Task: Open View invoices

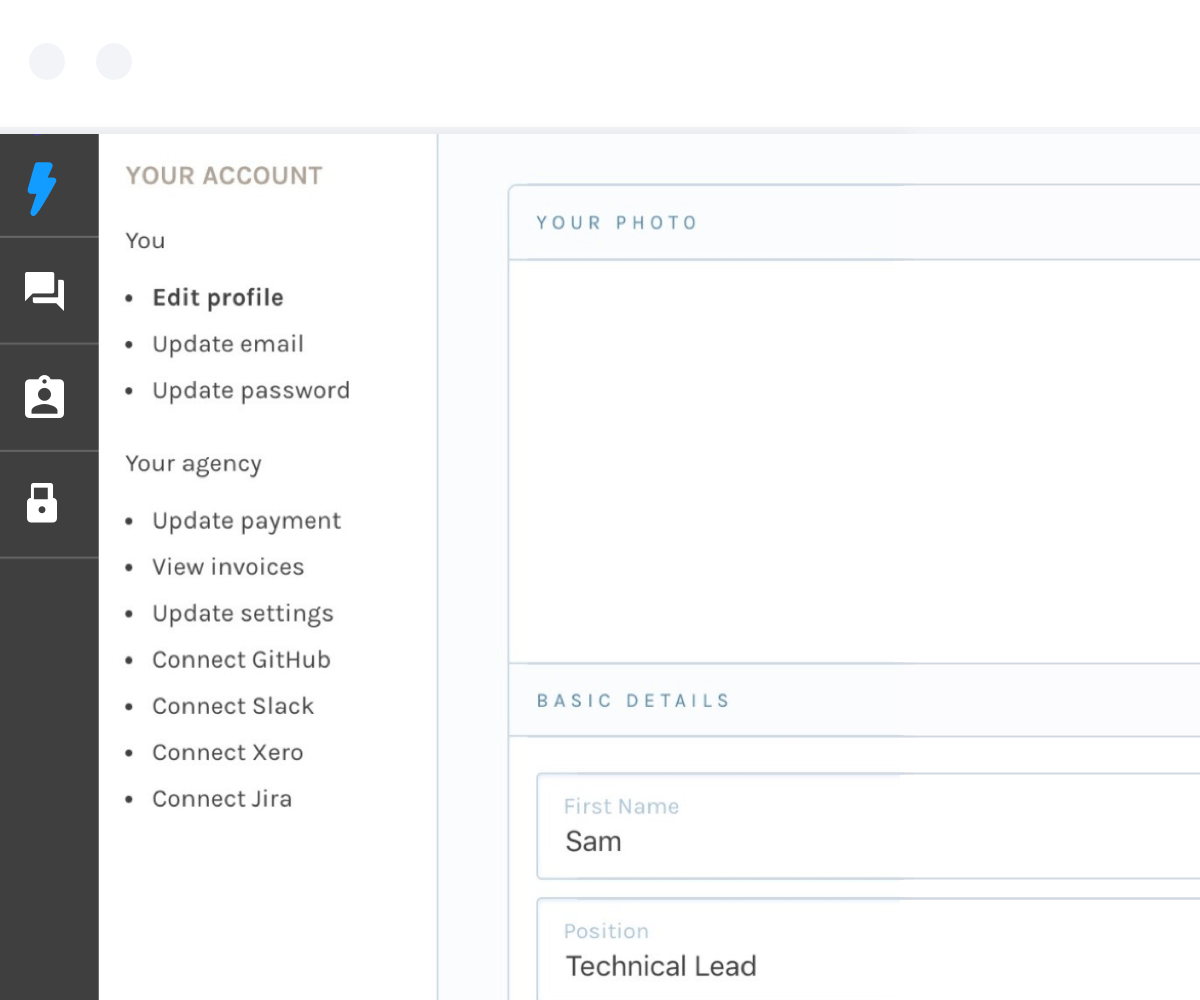Action: 228,567
